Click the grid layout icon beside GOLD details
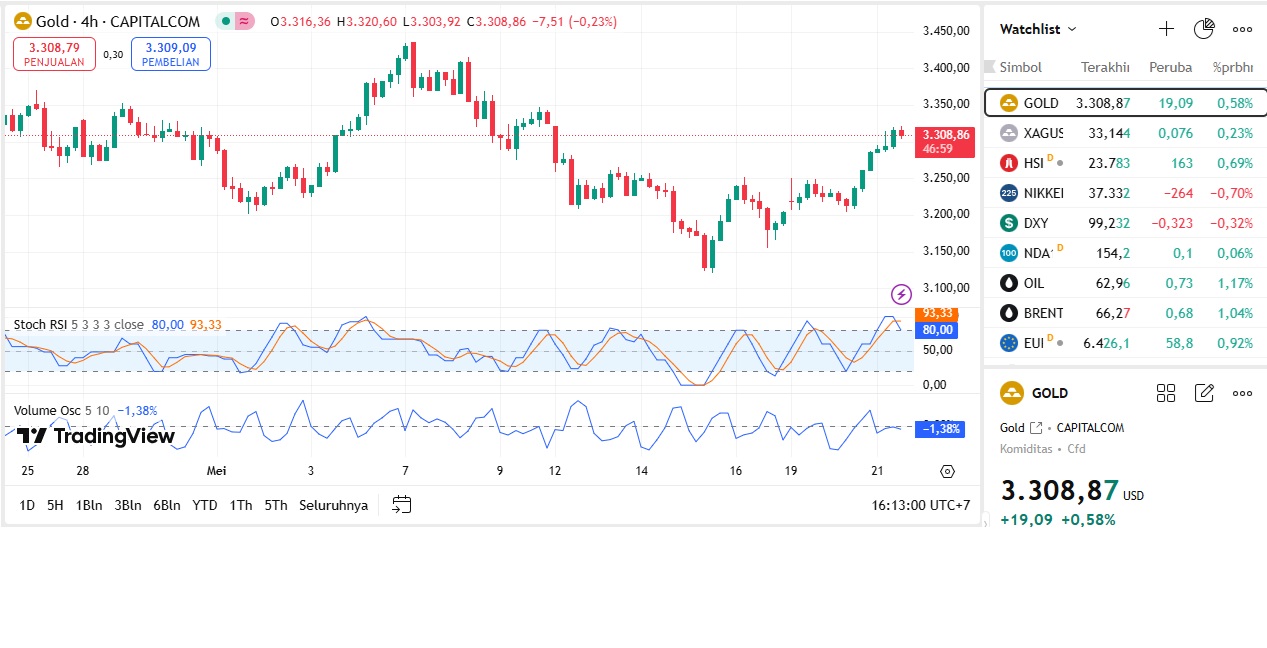Viewport: 1267px width, 648px height. pos(1166,393)
